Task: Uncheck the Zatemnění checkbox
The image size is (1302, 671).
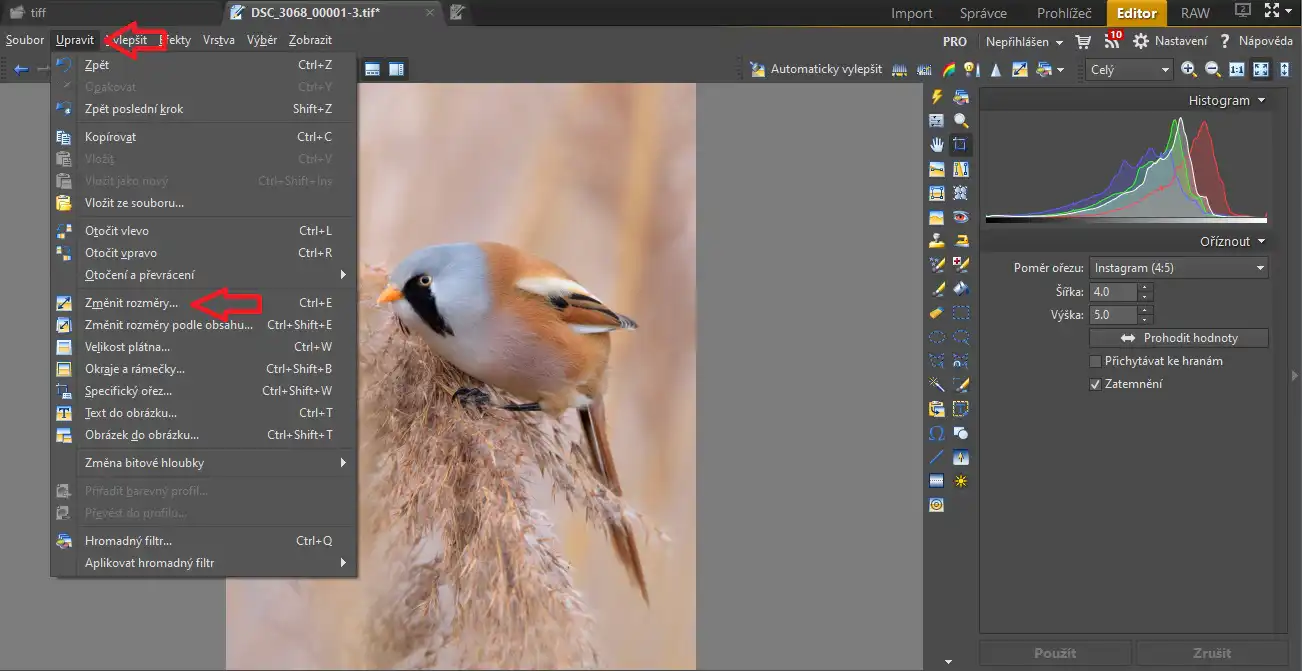Action: pos(1096,384)
